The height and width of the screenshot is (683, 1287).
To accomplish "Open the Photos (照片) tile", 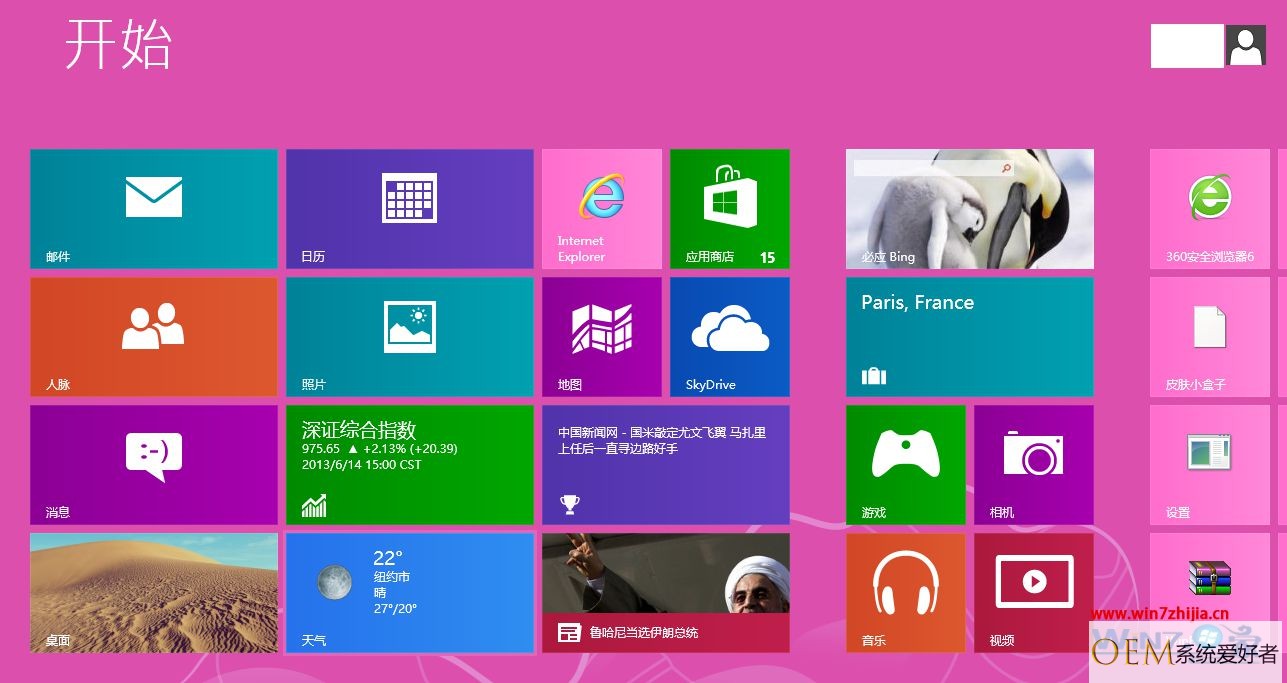I will click(x=410, y=337).
